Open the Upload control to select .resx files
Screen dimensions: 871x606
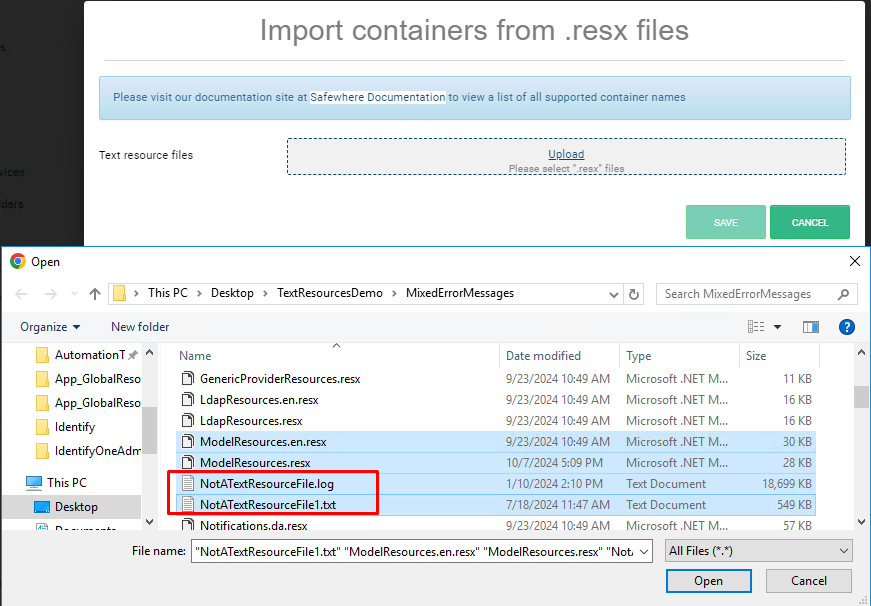565,153
